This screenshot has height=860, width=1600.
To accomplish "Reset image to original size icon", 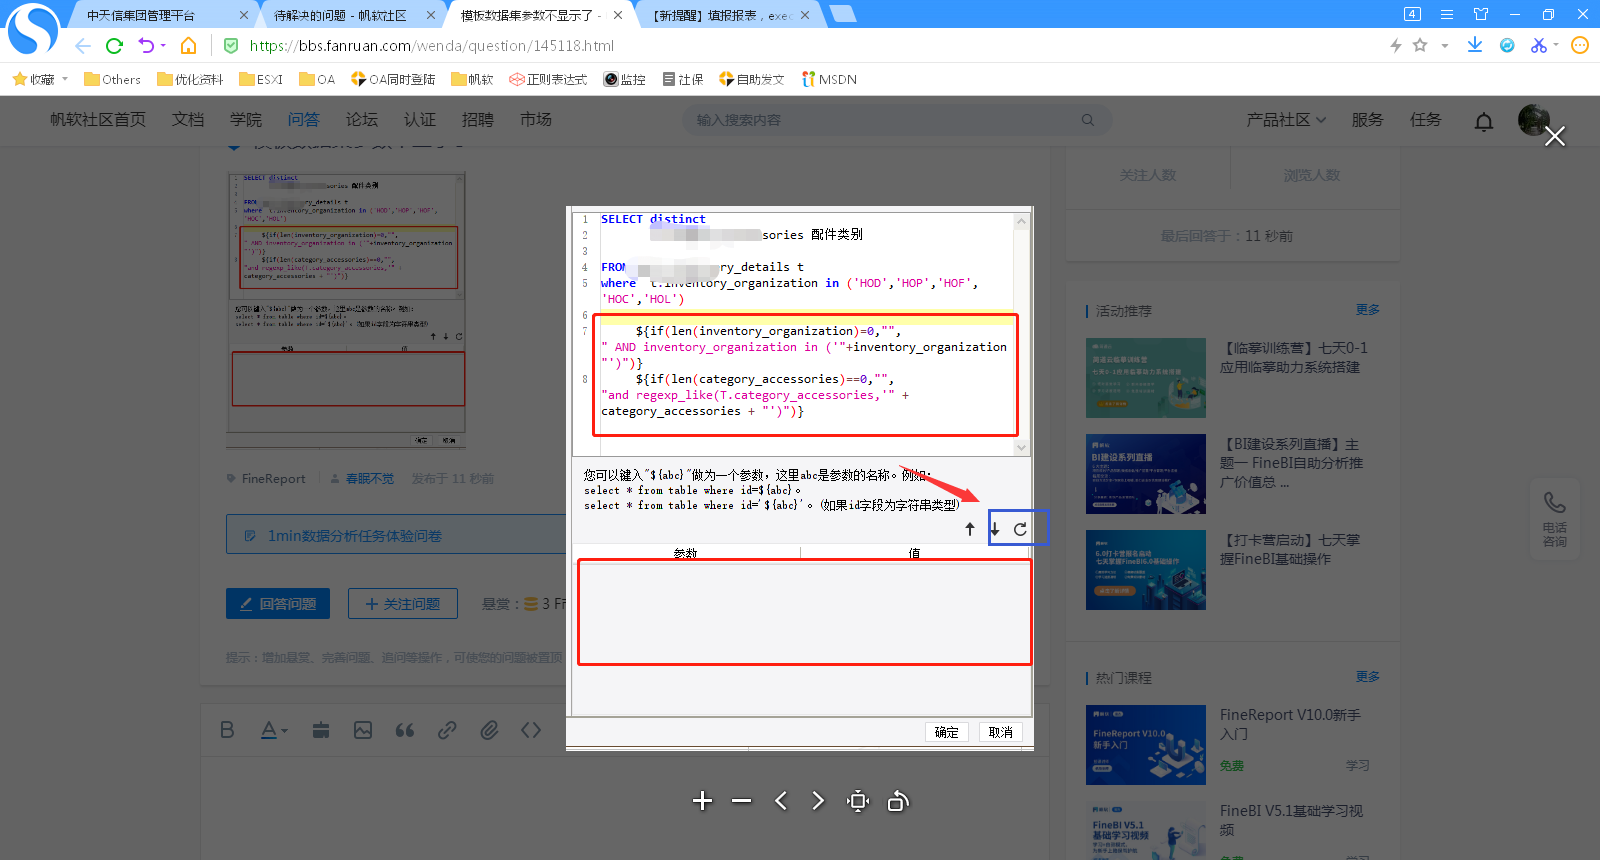I will coord(858,801).
